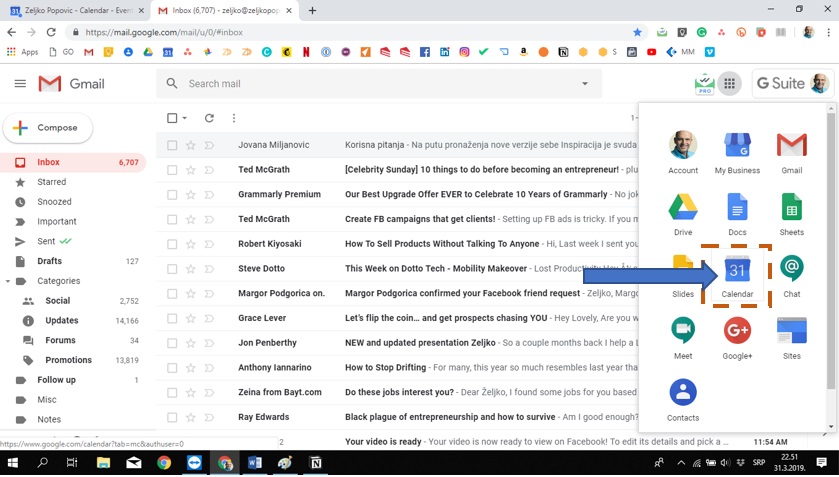Image resolution: width=839 pixels, height=477 pixels.
Task: Open Sheets from the apps panel
Action: click(x=791, y=215)
